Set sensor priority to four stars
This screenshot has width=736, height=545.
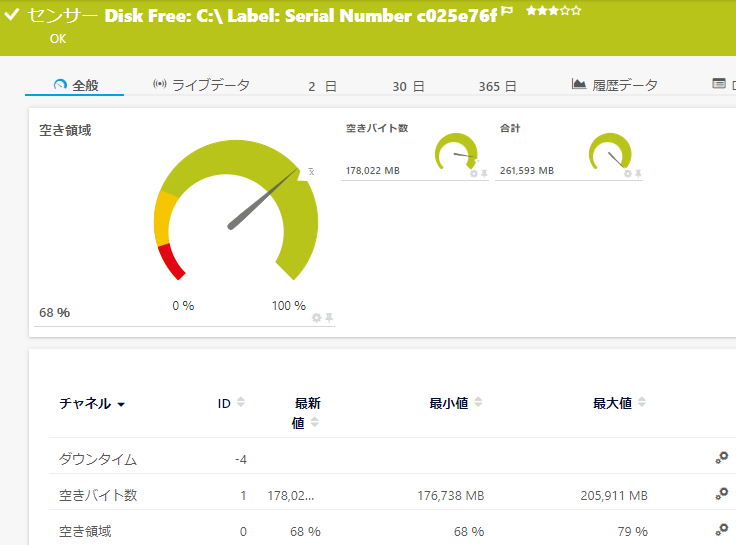565,10
